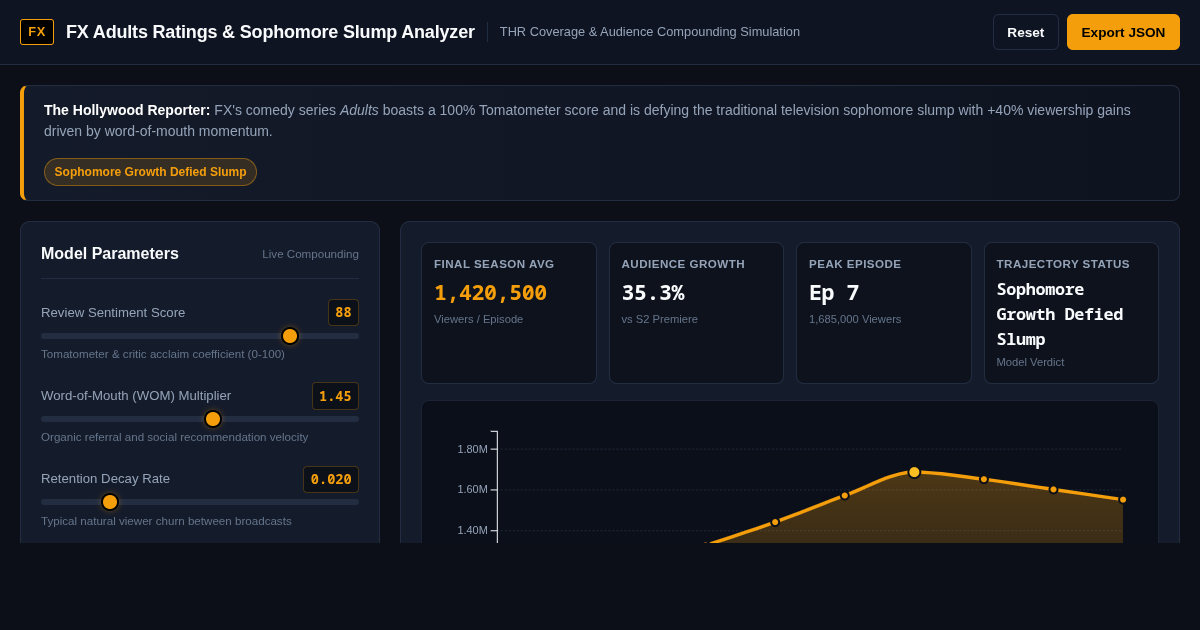
Task: Click the 0.020 decay rate value
Action: tap(331, 479)
